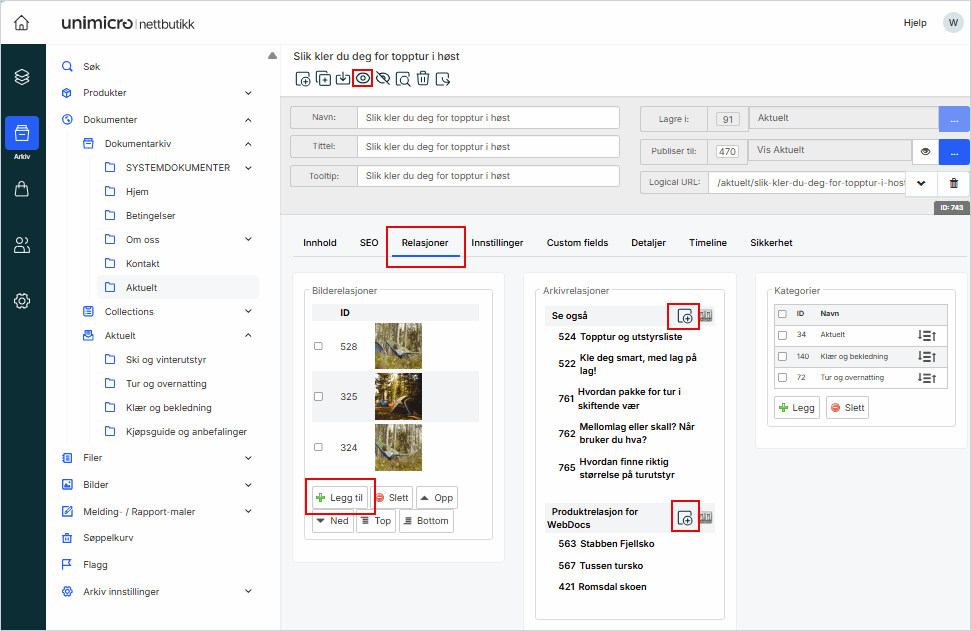Image resolution: width=971 pixels, height=631 pixels.
Task: Click the duplicate document icon in the toolbar
Action: (x=323, y=78)
